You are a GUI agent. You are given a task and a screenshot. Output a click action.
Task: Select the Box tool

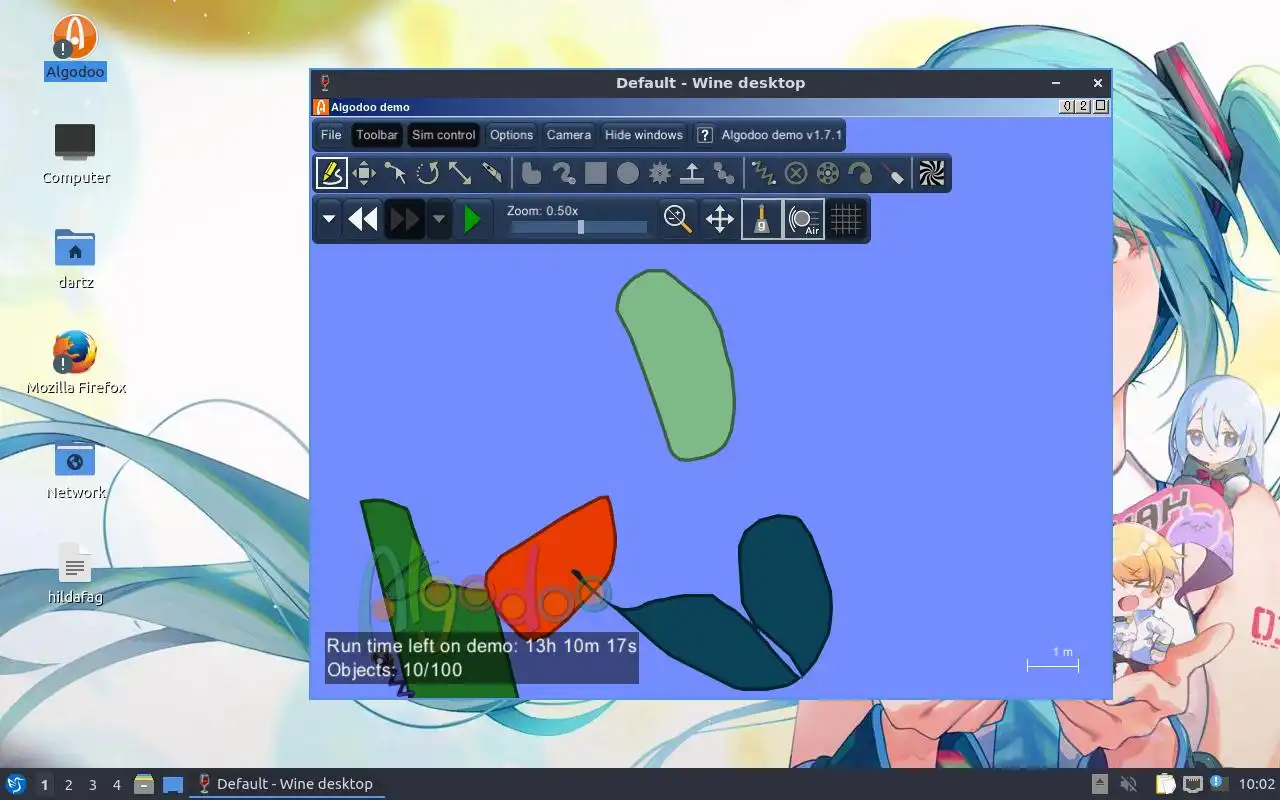[x=596, y=174]
